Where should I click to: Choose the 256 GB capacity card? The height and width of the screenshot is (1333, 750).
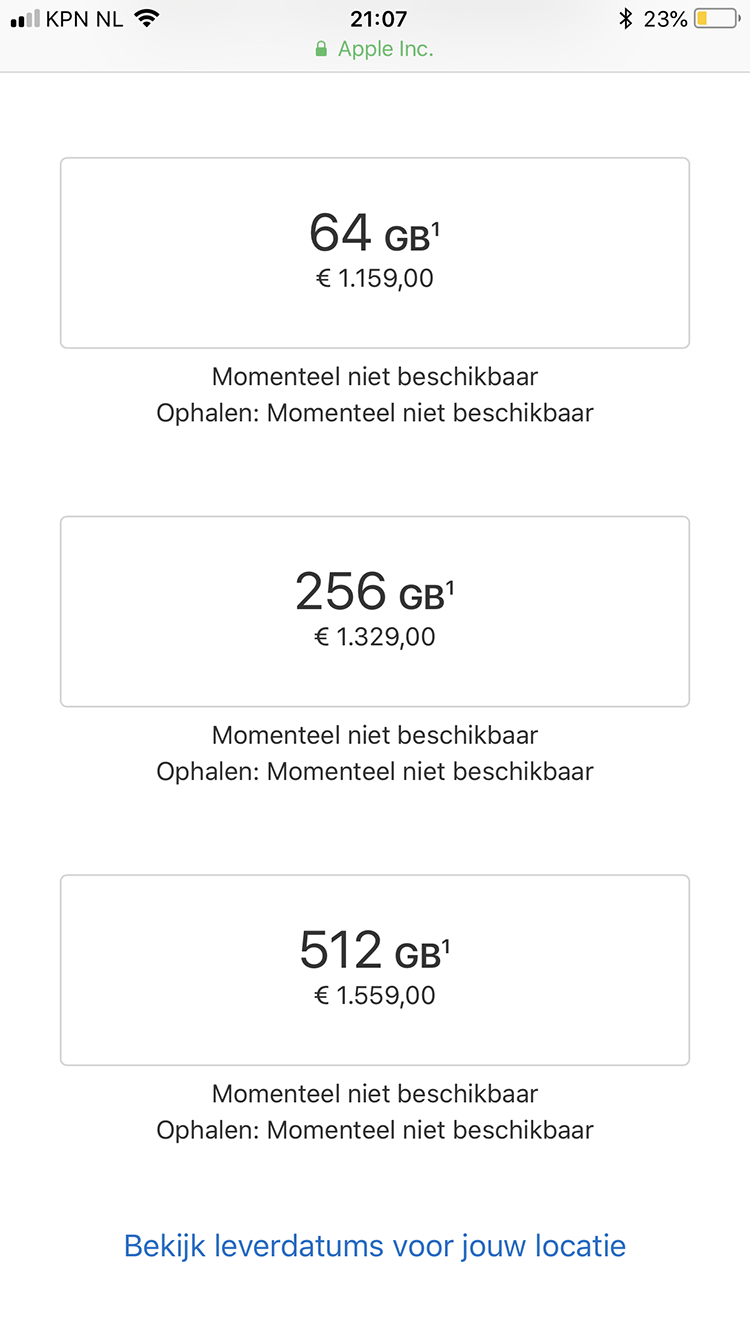(375, 612)
